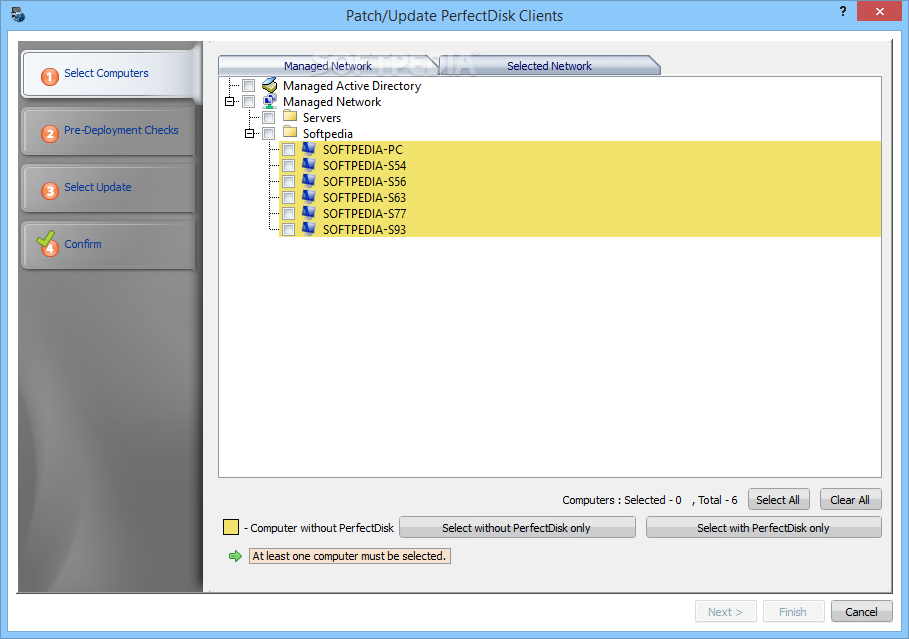Select the SOFTPEDIA-S93 tree row label
909x639 pixels.
(364, 230)
